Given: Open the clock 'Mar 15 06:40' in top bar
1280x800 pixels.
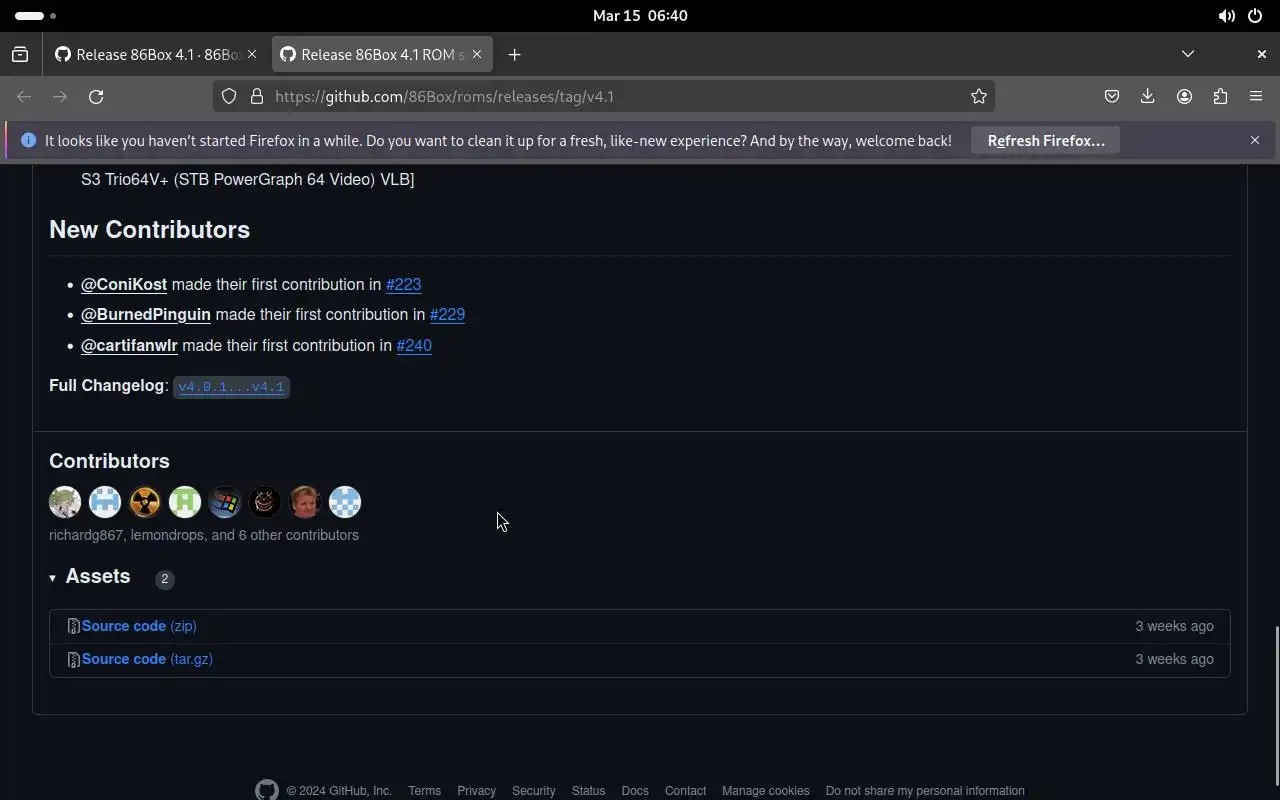Looking at the screenshot, I should point(640,16).
